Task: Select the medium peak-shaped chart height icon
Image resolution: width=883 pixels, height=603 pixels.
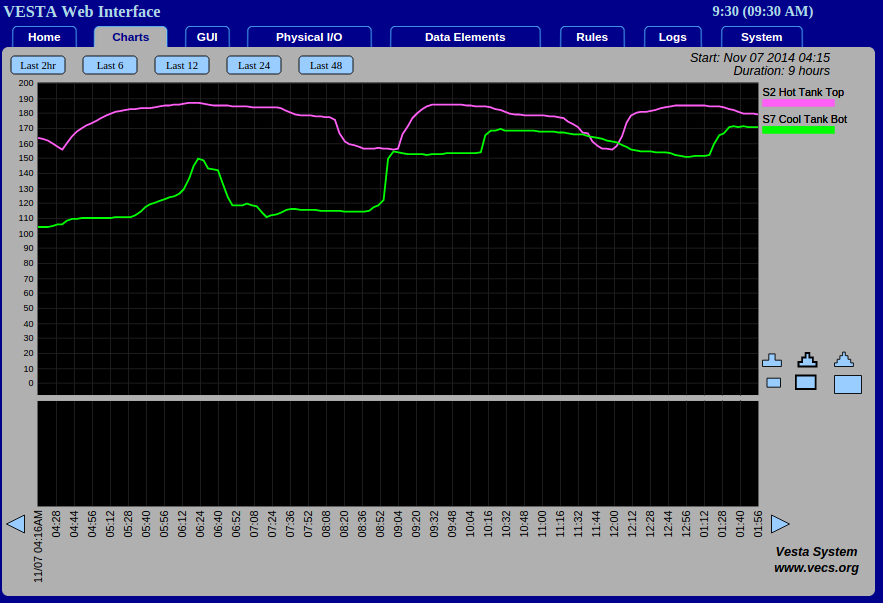Action: [x=807, y=359]
